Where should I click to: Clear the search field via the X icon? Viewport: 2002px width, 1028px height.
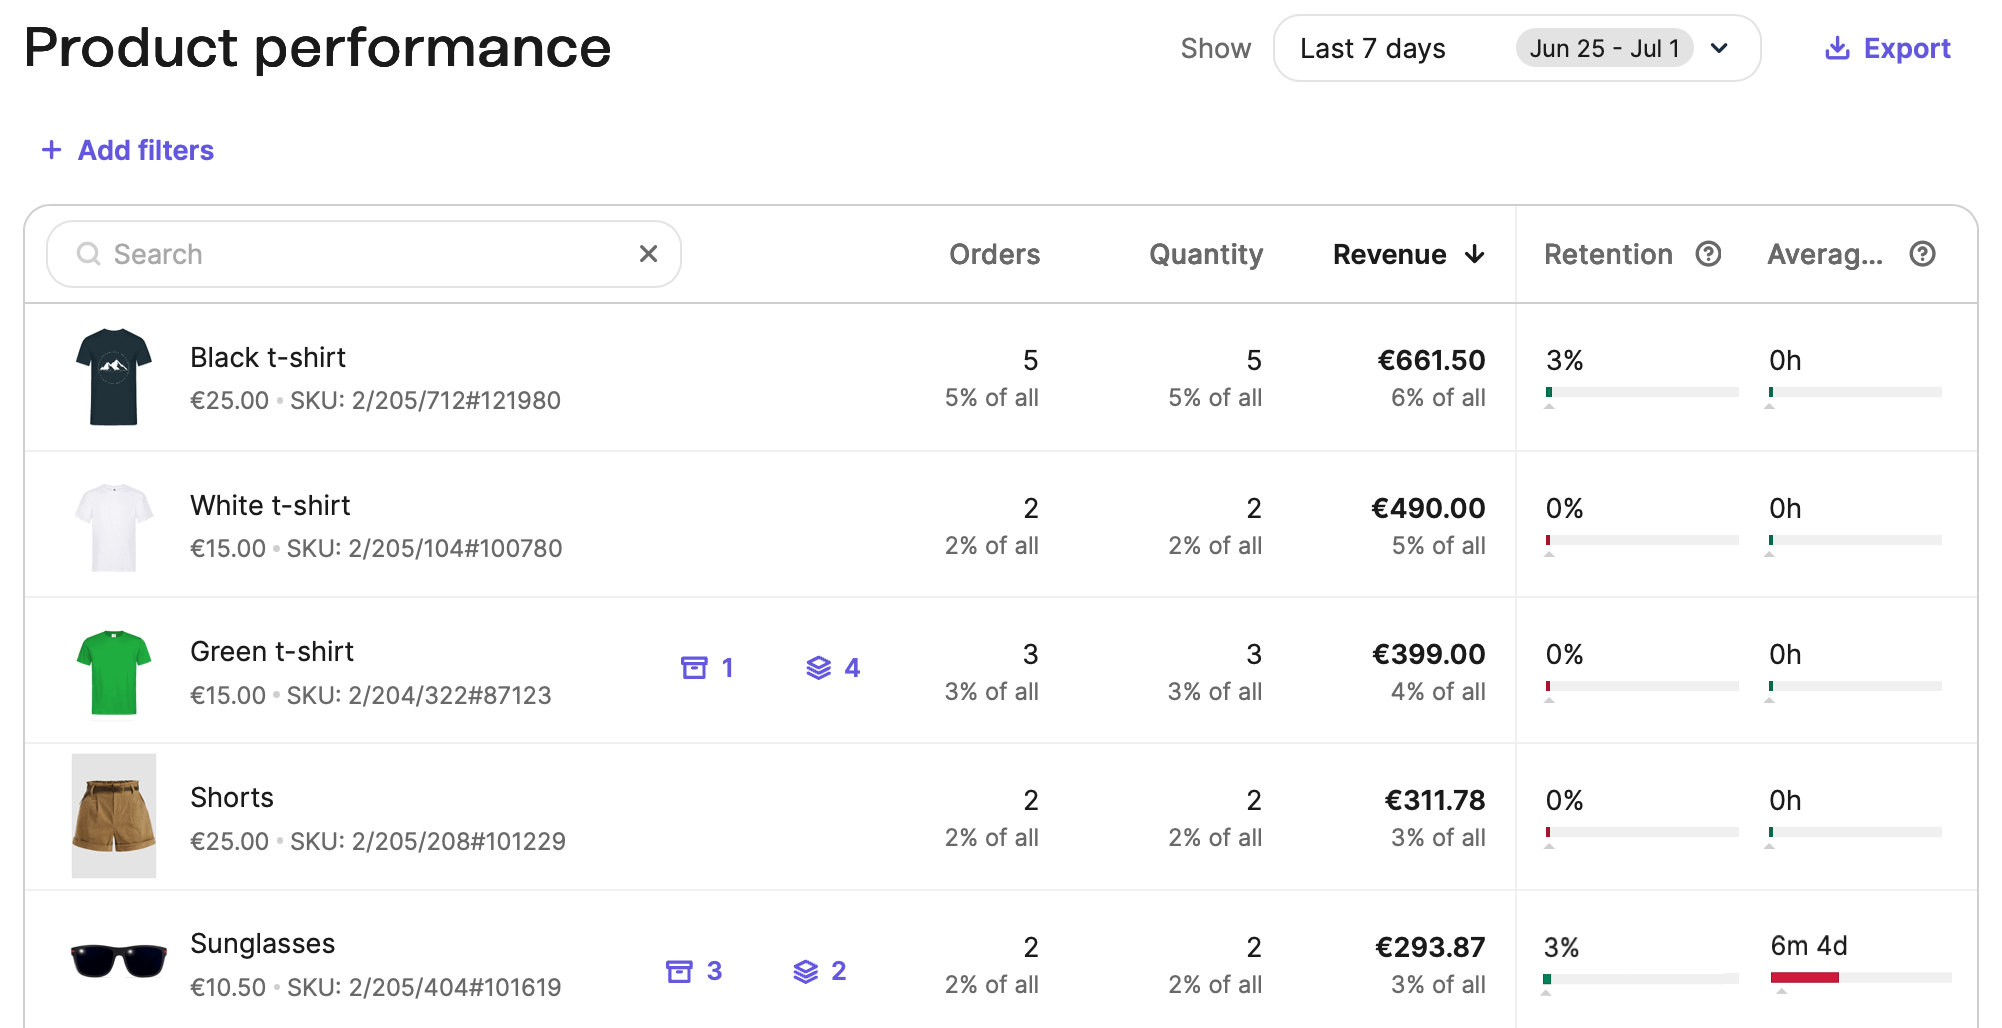648,254
